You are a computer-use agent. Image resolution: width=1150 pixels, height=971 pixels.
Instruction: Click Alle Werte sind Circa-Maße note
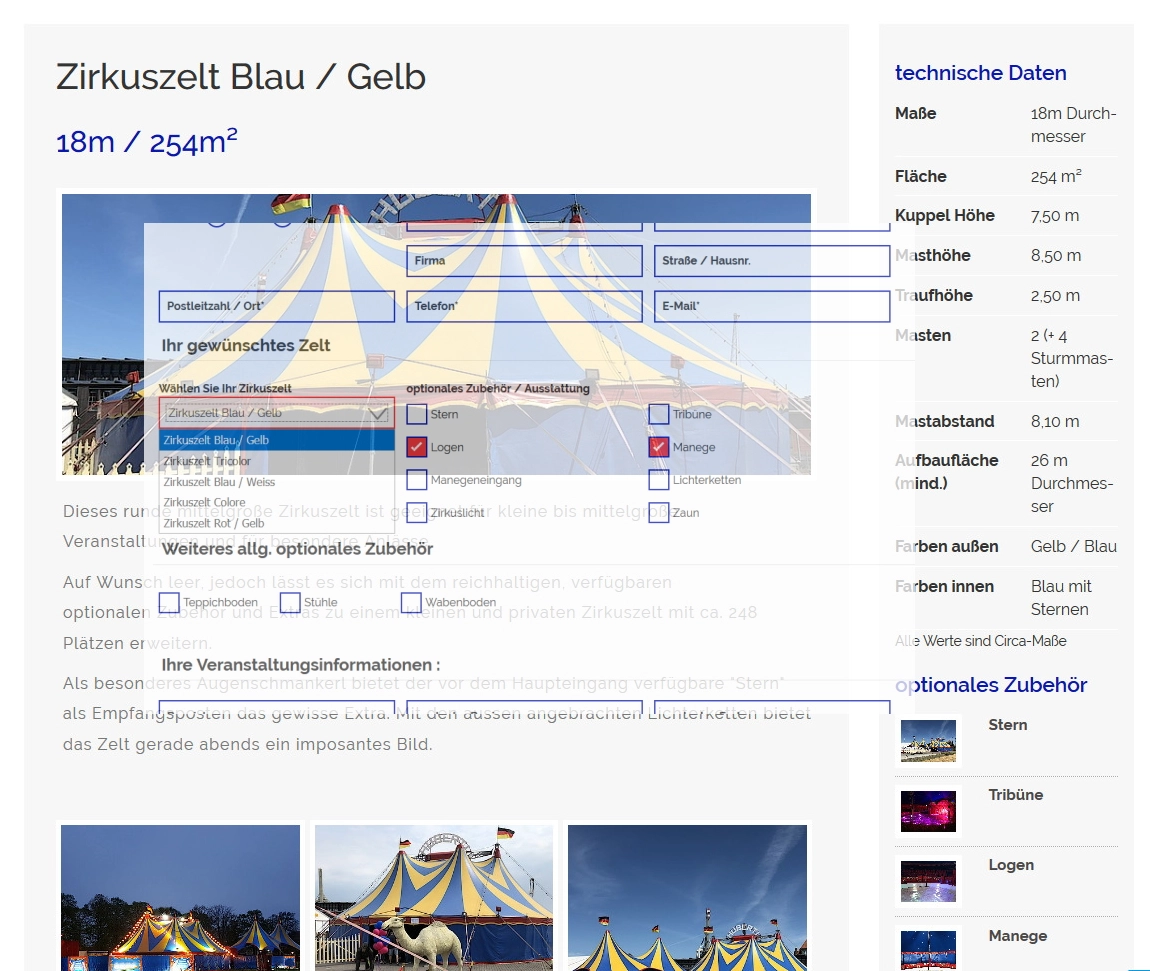pyautogui.click(x=981, y=641)
